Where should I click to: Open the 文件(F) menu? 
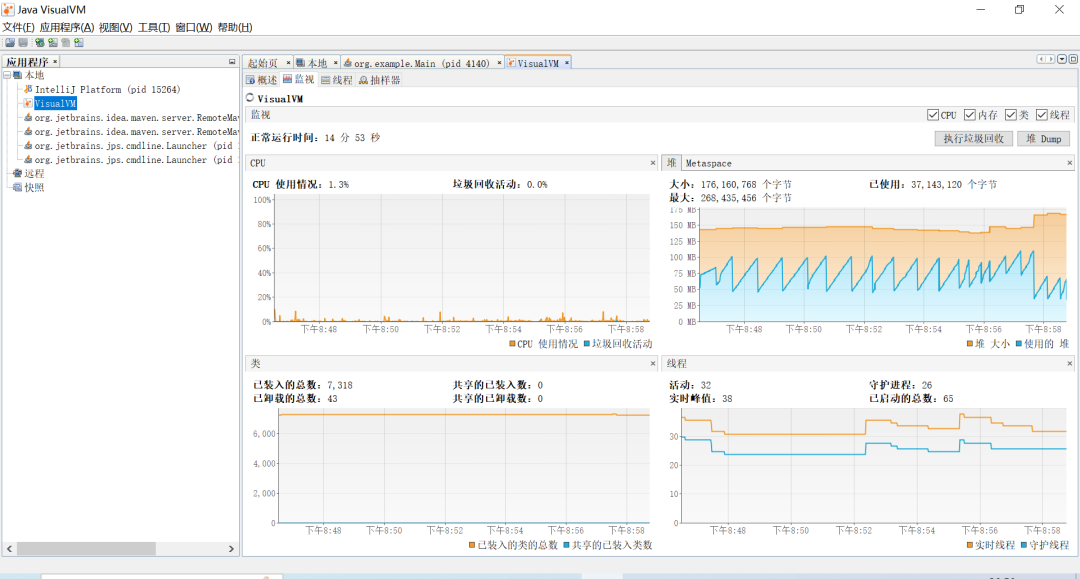[18, 28]
